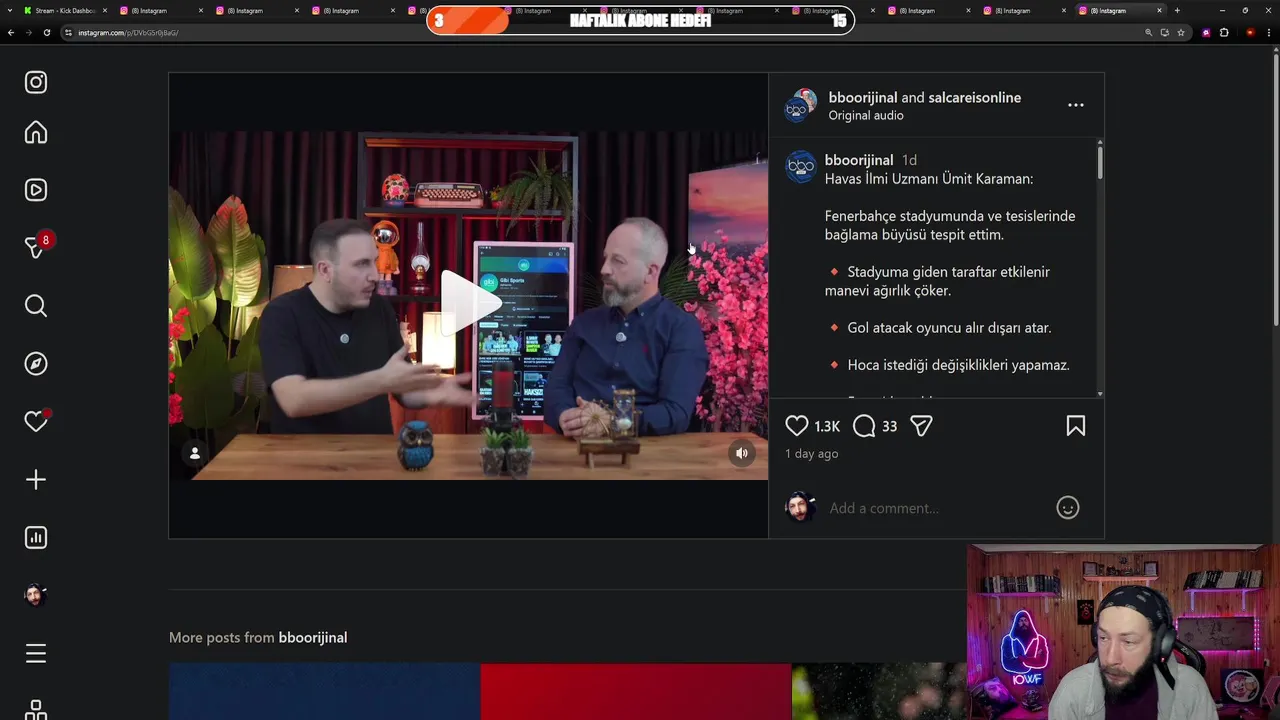Open the emoji picker for comments

point(1068,508)
